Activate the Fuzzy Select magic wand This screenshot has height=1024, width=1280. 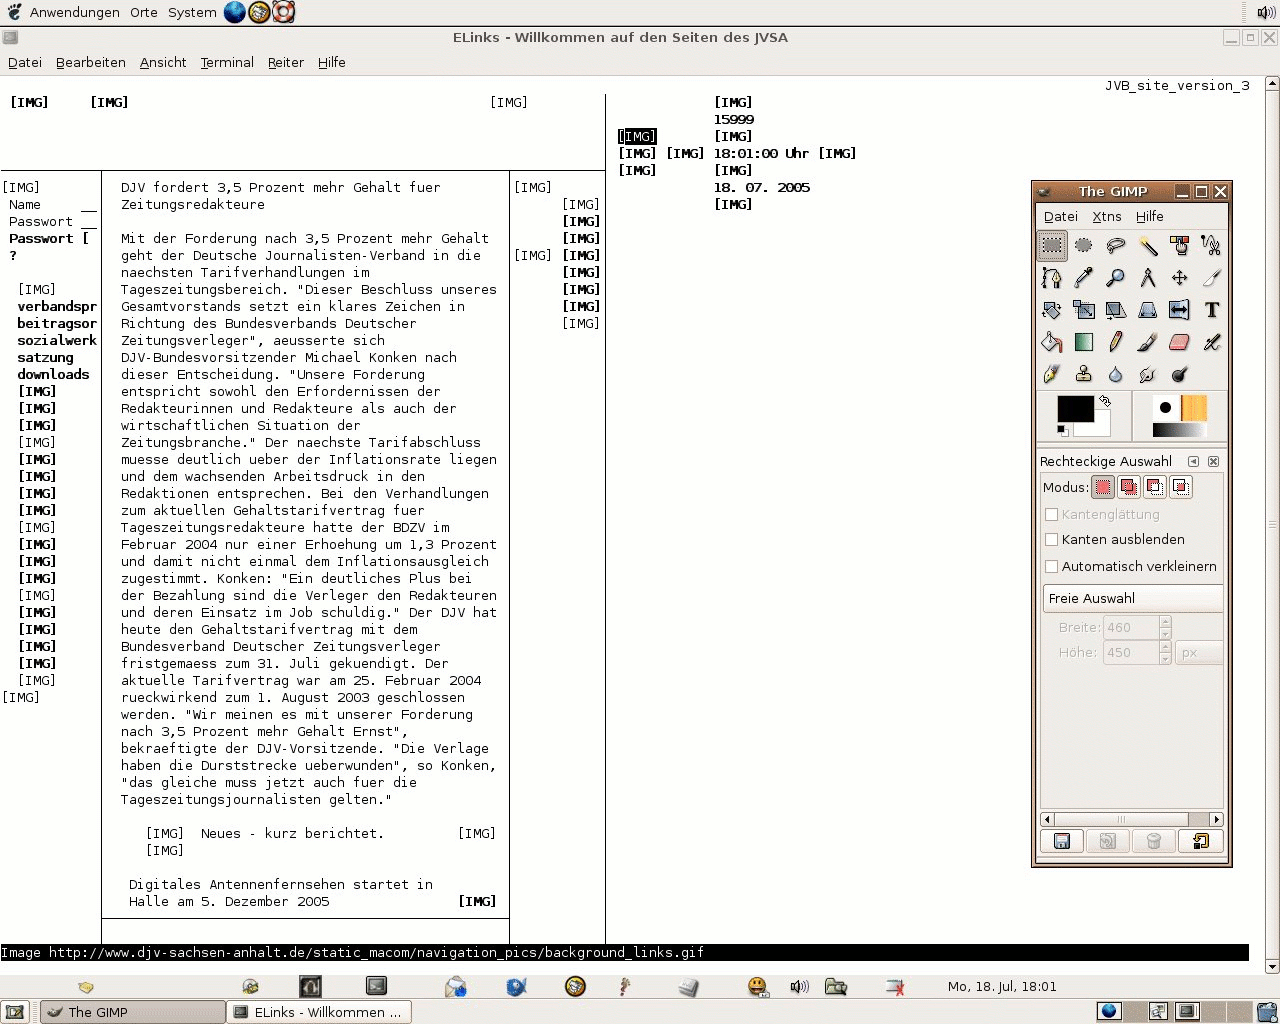coord(1148,245)
